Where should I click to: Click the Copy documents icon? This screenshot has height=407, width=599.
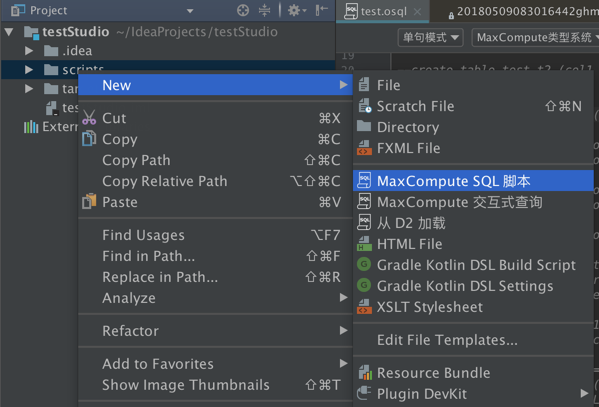[x=89, y=138]
